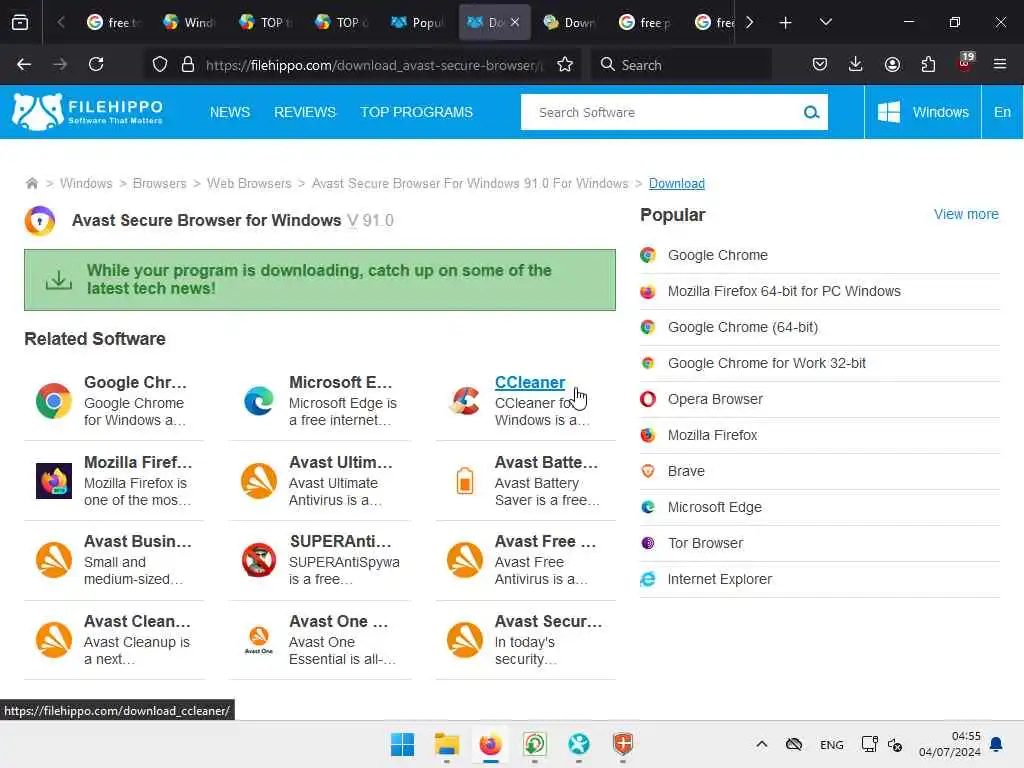Open Opera Browser in Popular list
This screenshot has width=1024, height=768.
click(x=715, y=399)
